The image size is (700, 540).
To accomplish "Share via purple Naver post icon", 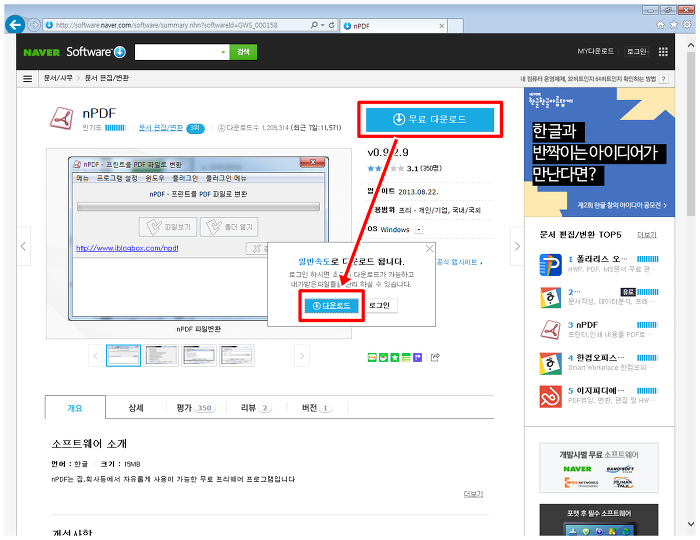I will point(417,357).
